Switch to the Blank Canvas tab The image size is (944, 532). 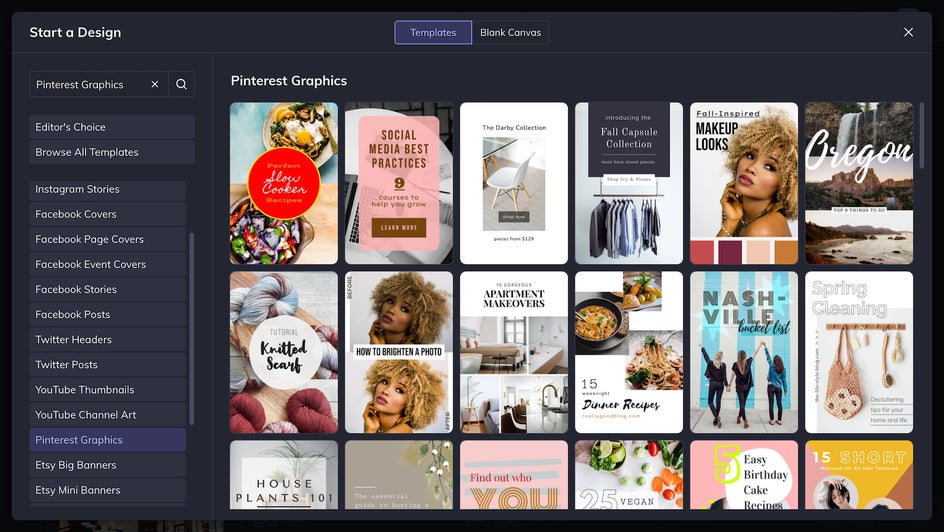point(511,32)
